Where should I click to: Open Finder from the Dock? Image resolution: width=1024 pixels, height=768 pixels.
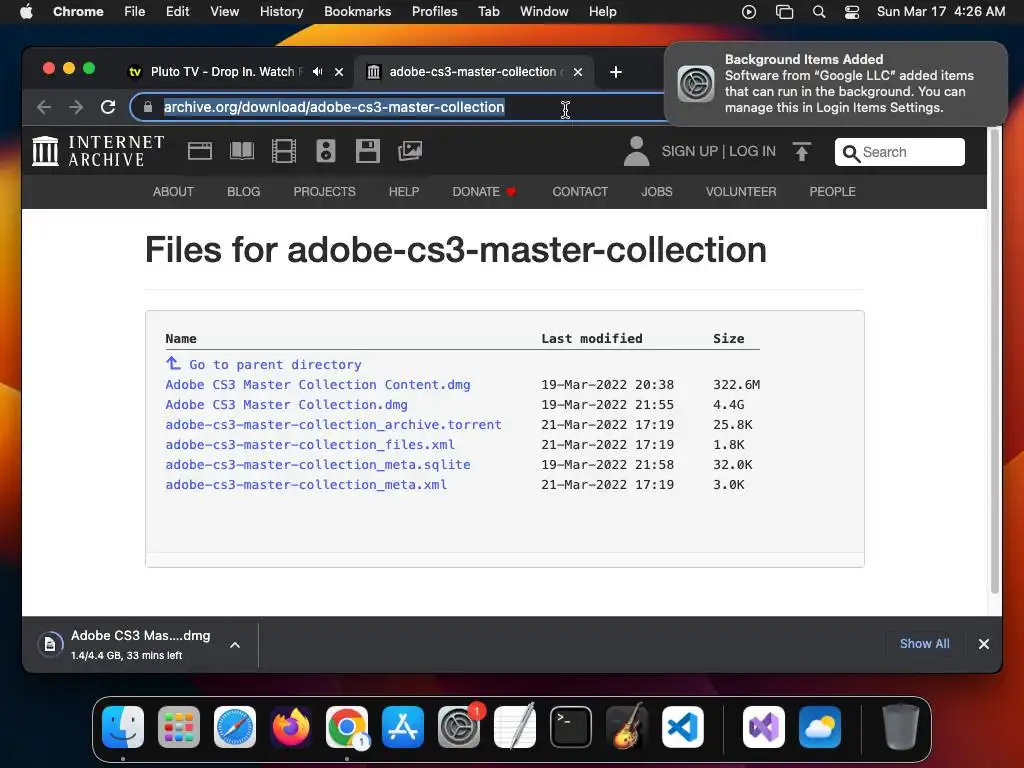123,727
